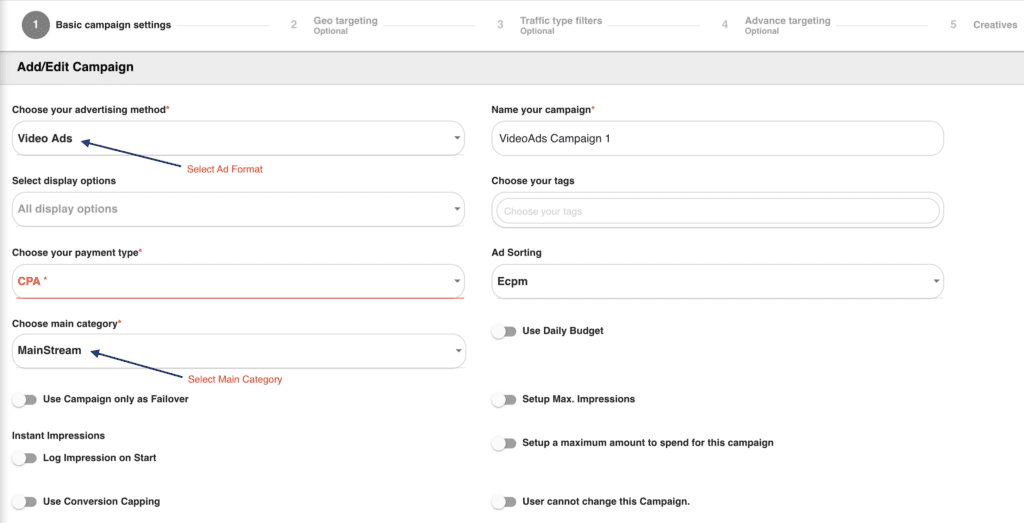This screenshot has height=523, width=1024.
Task: Enable Use Conversion Capping toggle
Action: (x=24, y=502)
